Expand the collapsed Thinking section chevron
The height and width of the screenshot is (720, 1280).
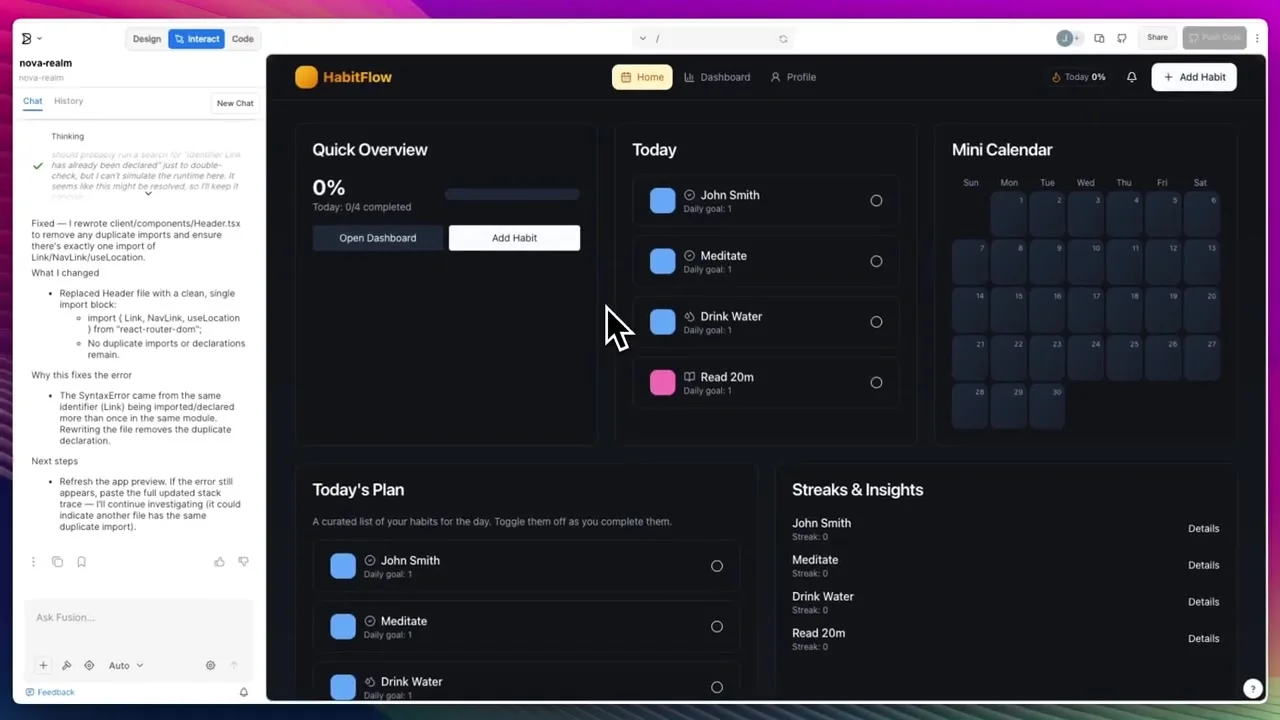pos(148,193)
